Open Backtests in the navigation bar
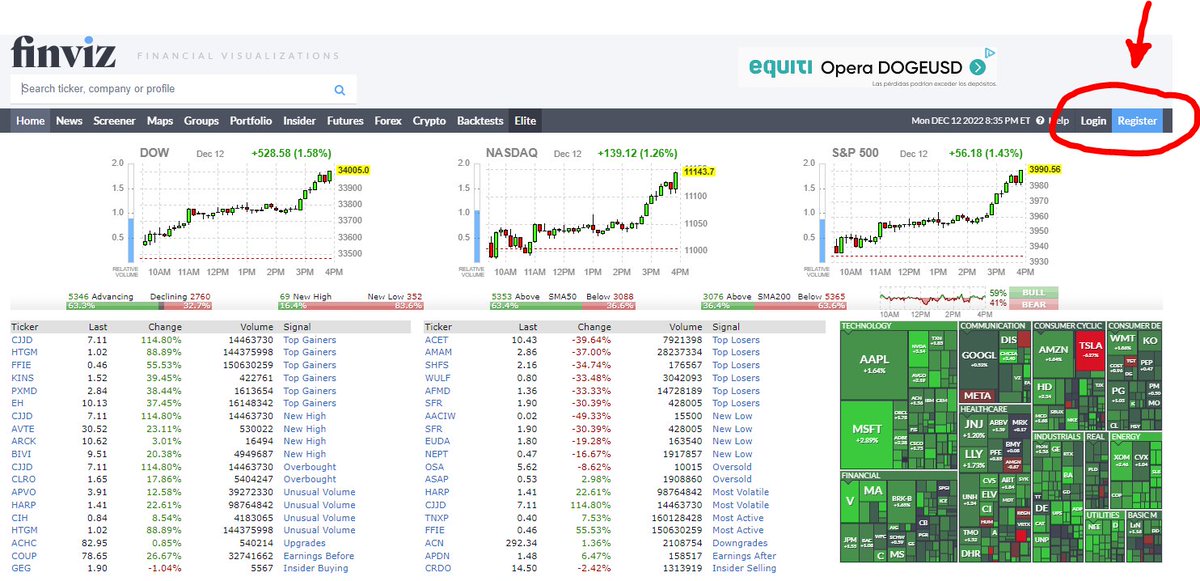1200x581 pixels. 480,121
